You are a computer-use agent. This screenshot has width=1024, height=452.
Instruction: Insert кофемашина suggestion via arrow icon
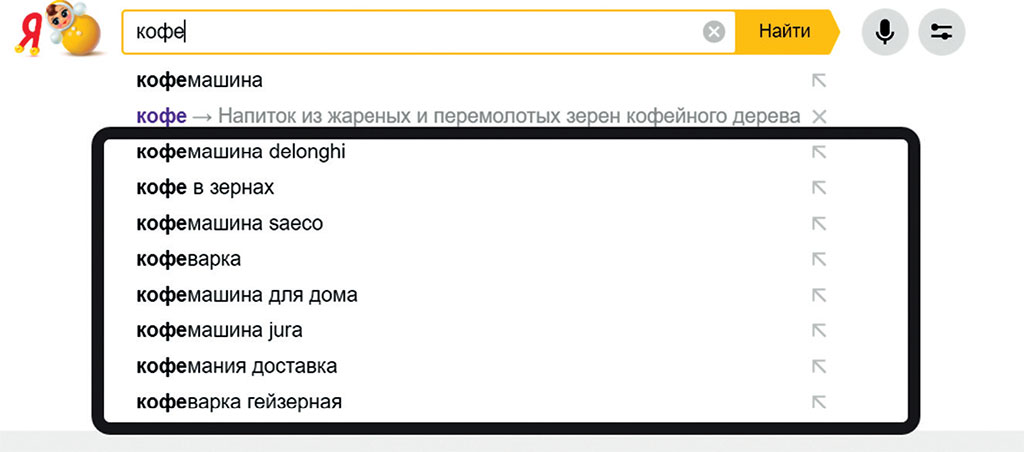[x=819, y=80]
